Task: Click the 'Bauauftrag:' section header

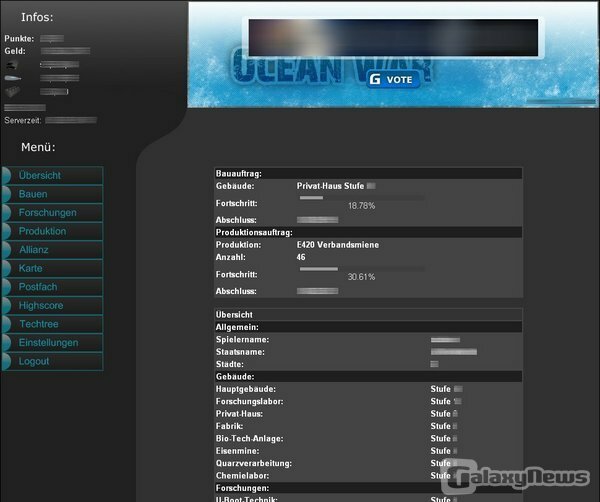Action: (368, 173)
